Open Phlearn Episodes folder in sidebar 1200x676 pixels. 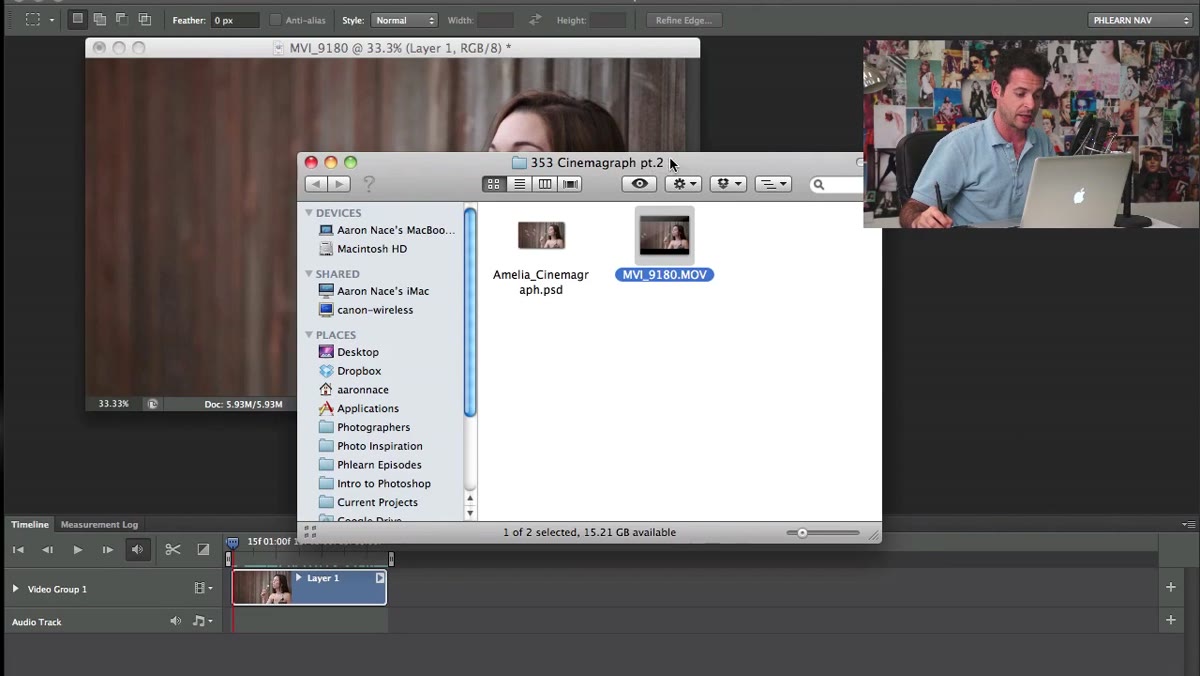[379, 465]
